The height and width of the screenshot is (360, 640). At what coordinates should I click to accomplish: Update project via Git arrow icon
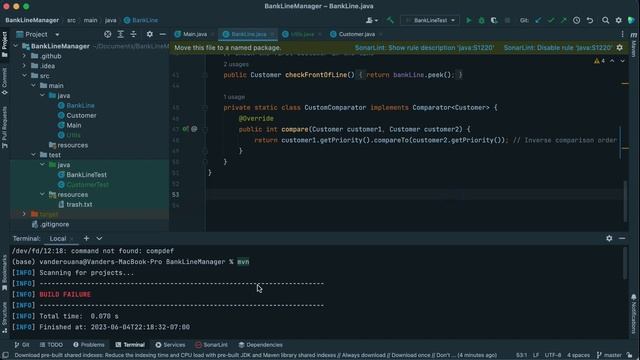coord(538,20)
